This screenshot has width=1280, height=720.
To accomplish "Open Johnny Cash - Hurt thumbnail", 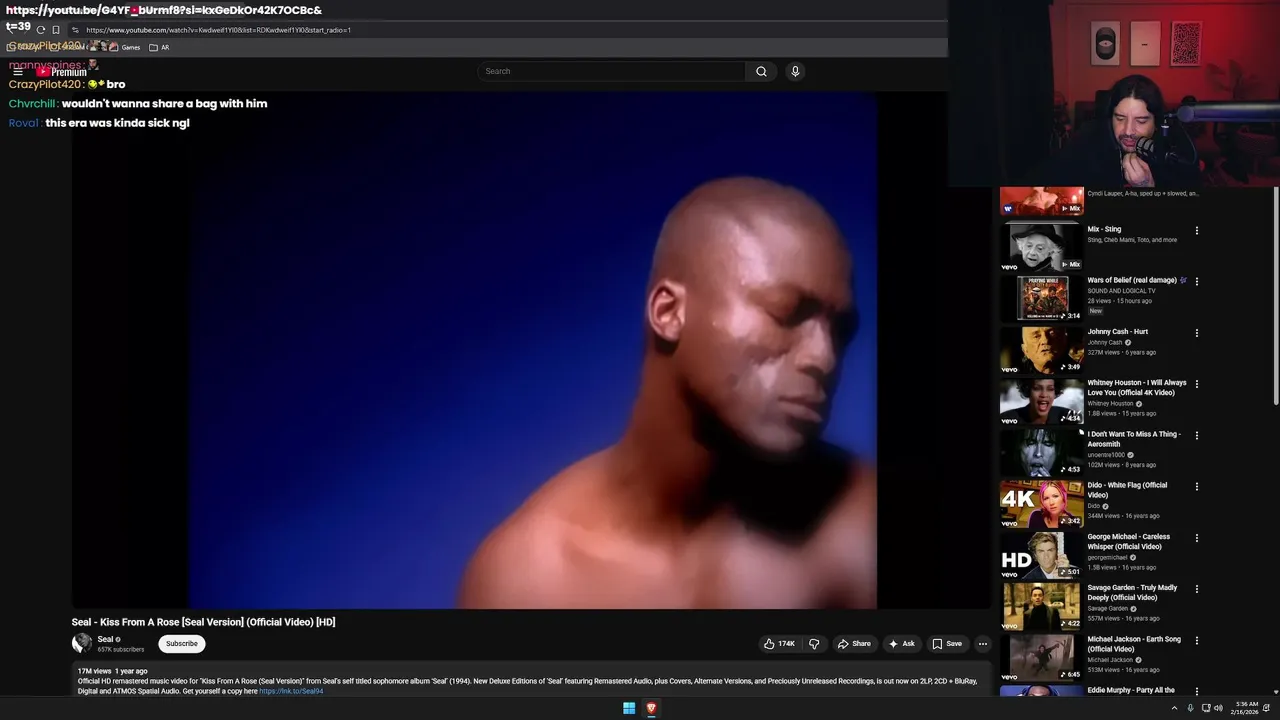I will point(1042,349).
